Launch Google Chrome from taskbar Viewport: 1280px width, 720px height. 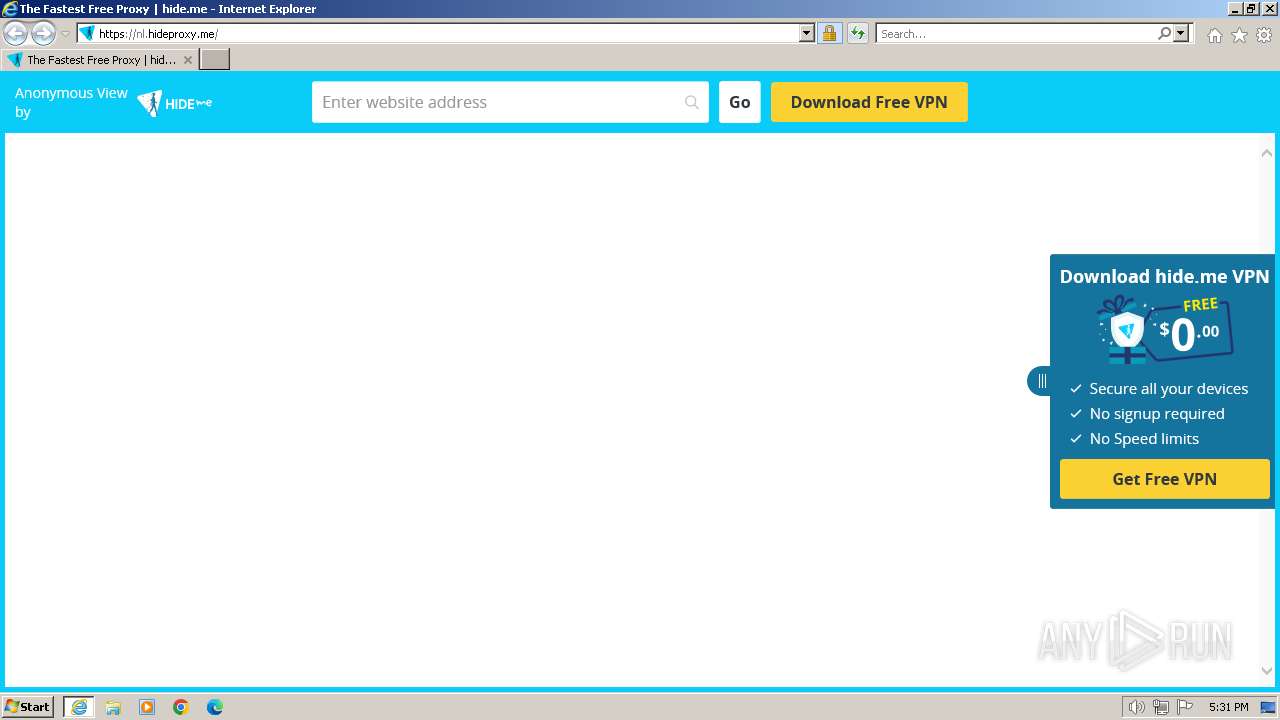(x=181, y=707)
